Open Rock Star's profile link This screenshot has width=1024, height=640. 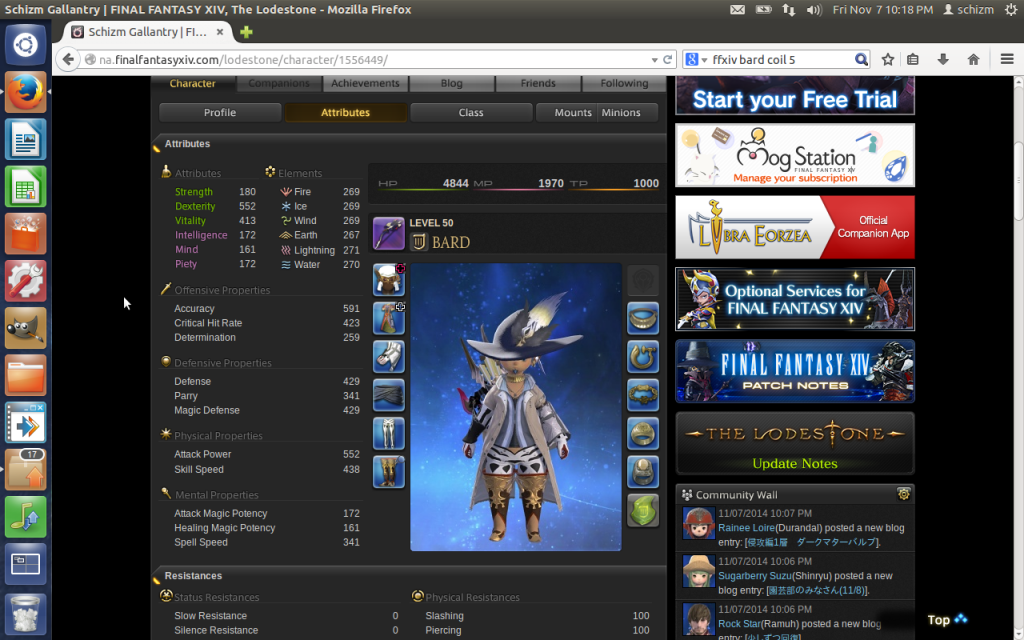[x=739, y=624]
